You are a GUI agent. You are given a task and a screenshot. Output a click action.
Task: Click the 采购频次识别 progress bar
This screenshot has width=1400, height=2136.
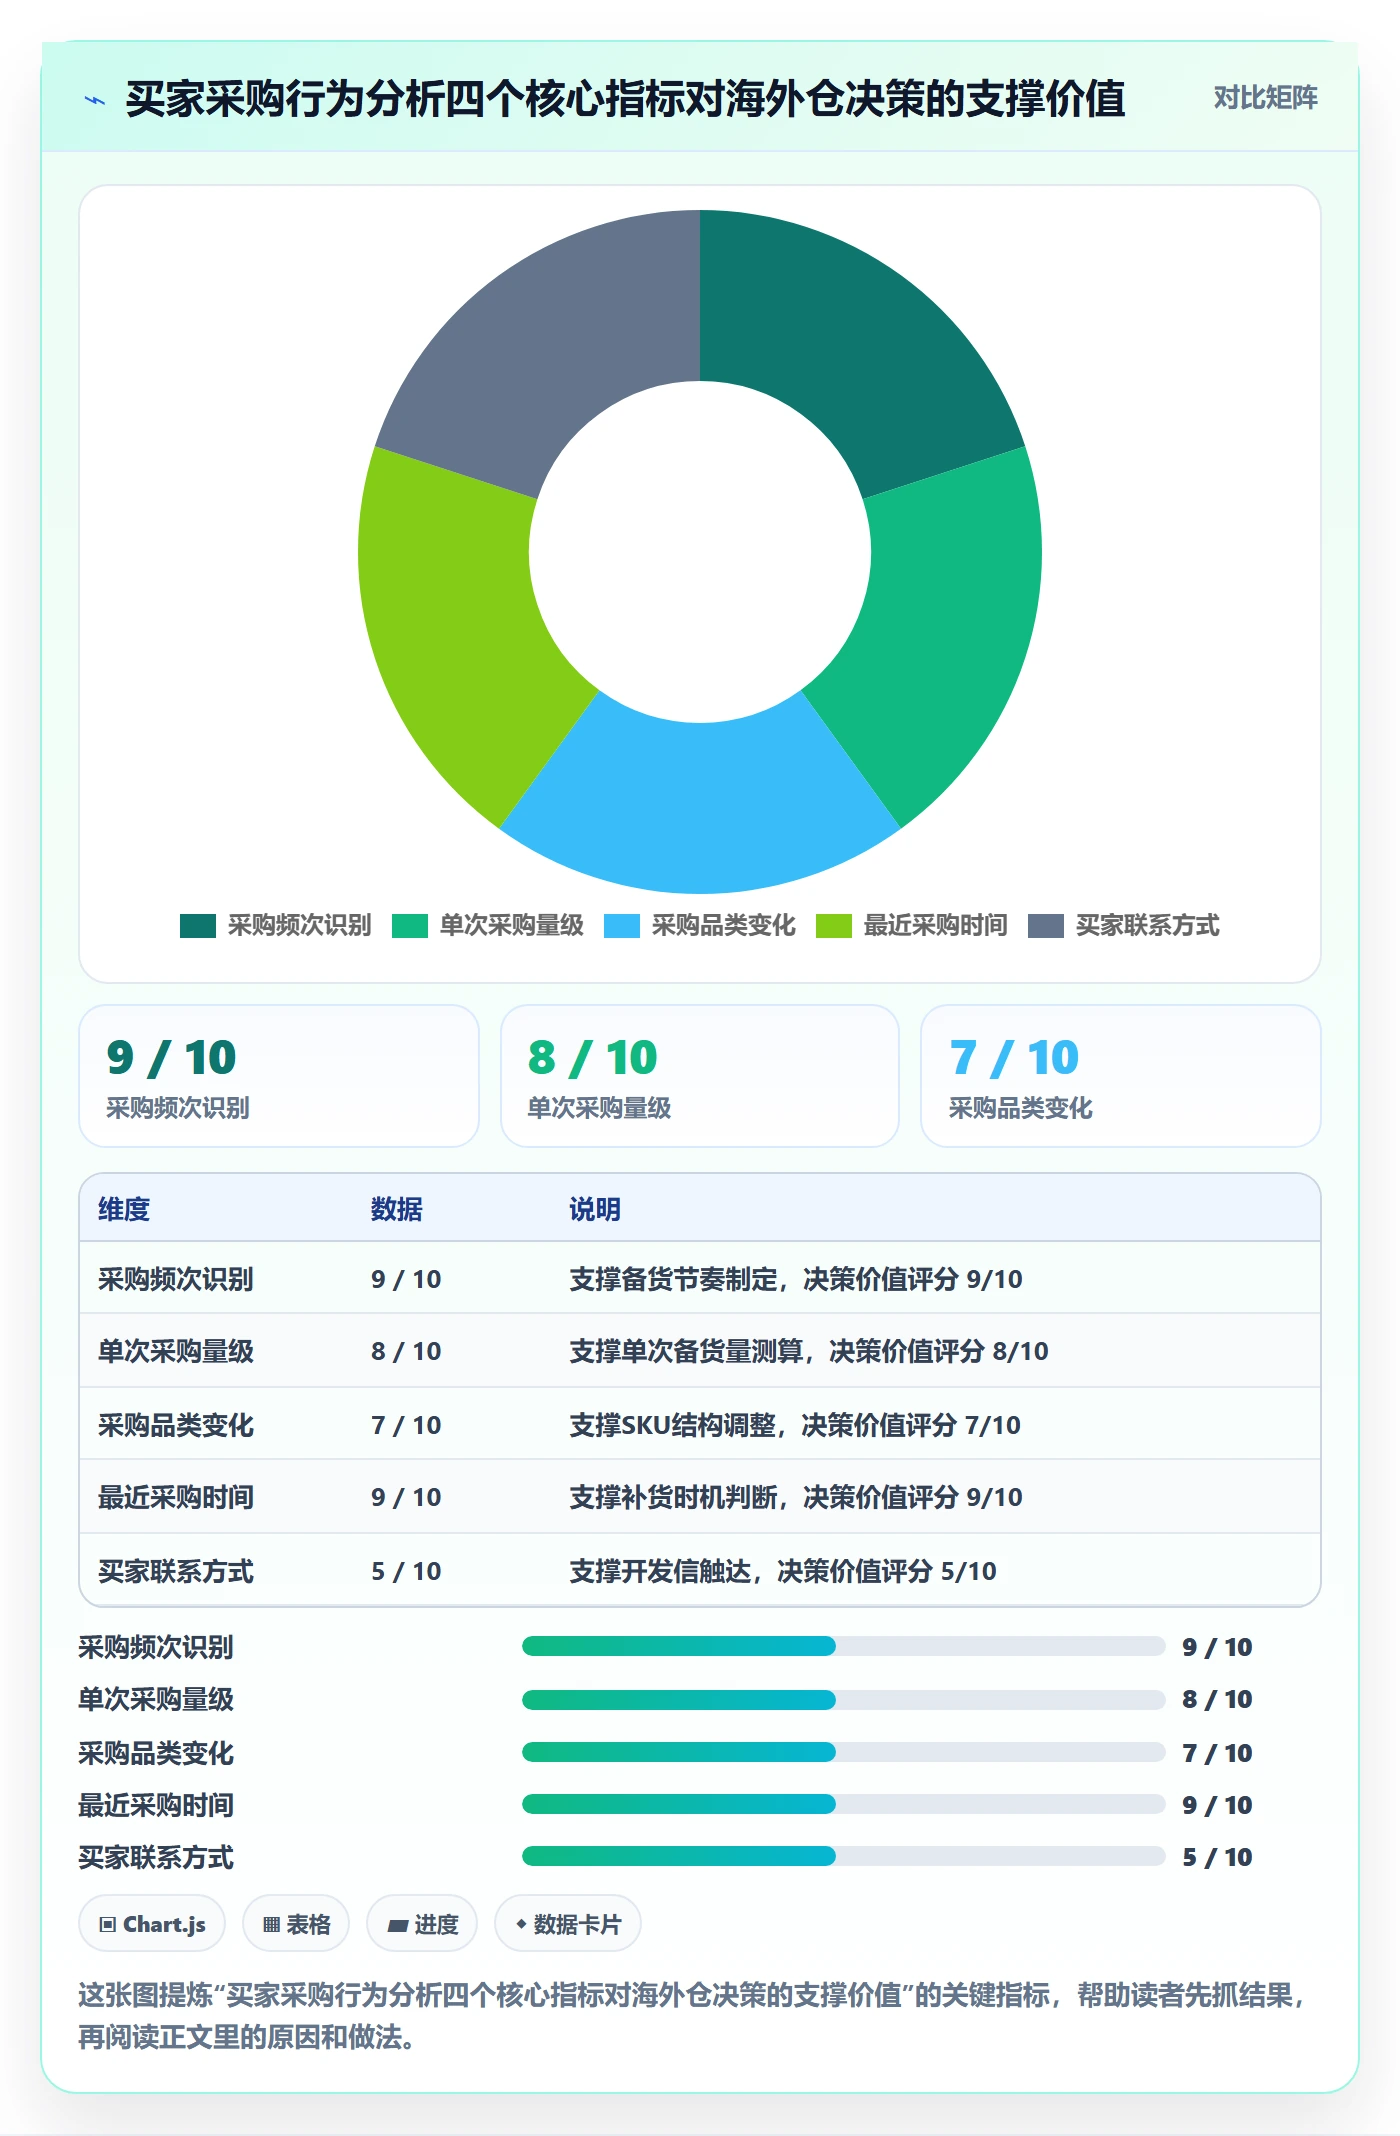[x=843, y=1646]
